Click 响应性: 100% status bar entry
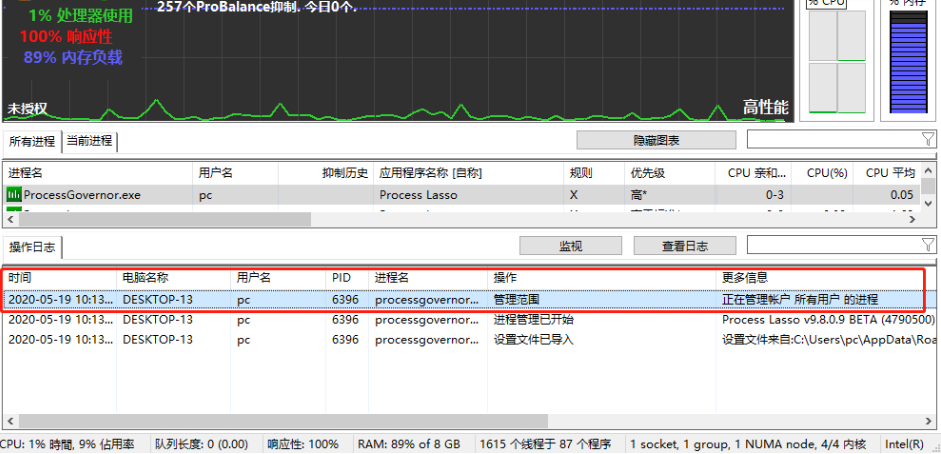Image resolution: width=941 pixels, height=454 pixels. (303, 444)
